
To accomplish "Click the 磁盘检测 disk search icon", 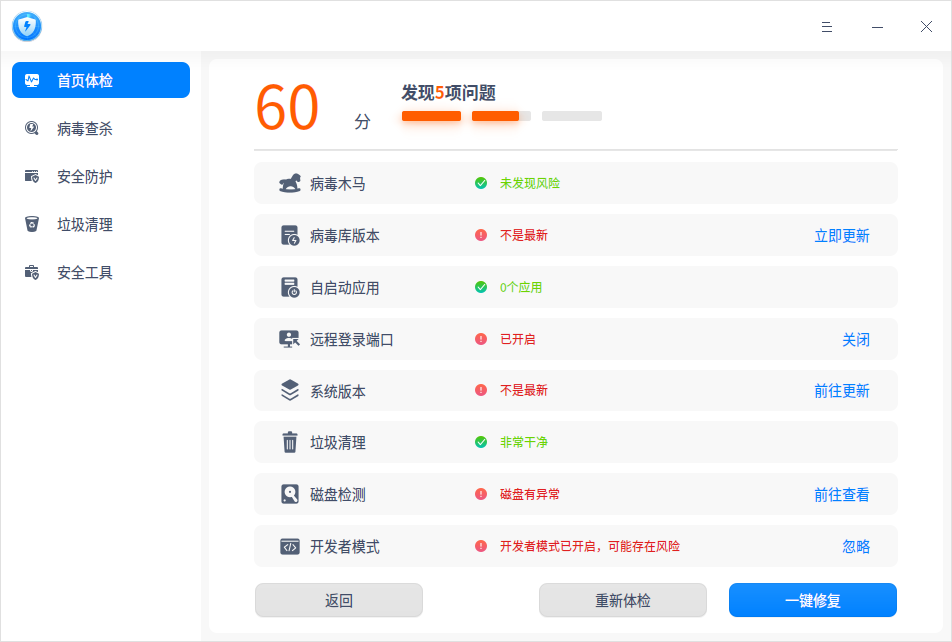I will [x=290, y=494].
